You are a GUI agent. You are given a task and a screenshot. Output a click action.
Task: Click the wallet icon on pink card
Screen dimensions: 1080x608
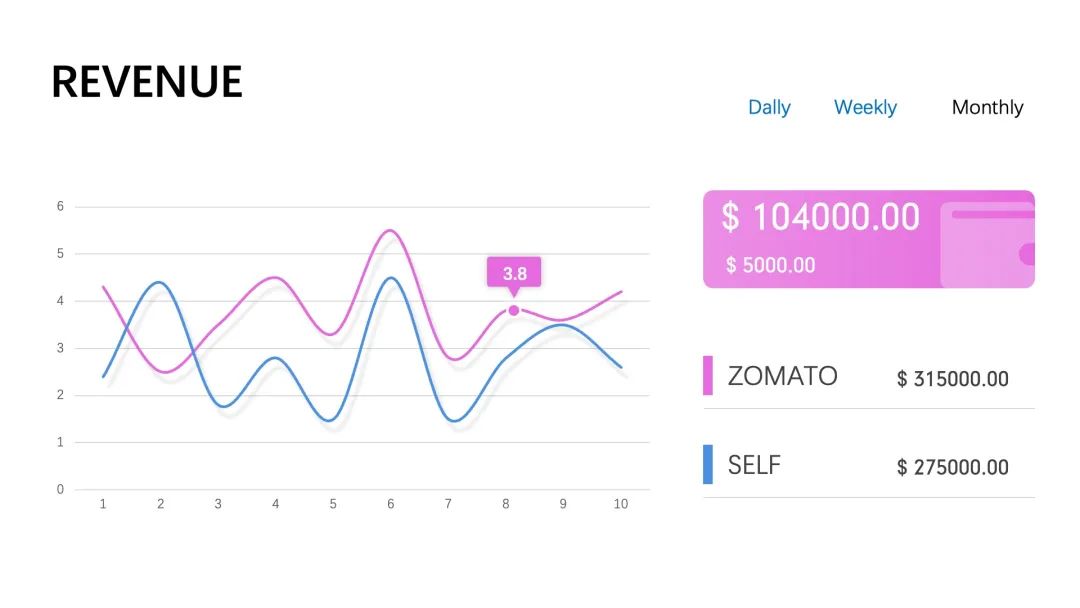pos(988,245)
